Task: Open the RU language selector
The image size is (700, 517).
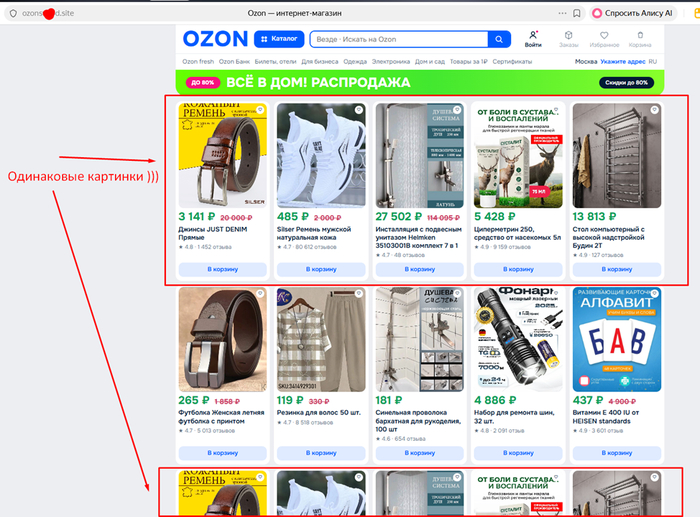Action: 653,62
